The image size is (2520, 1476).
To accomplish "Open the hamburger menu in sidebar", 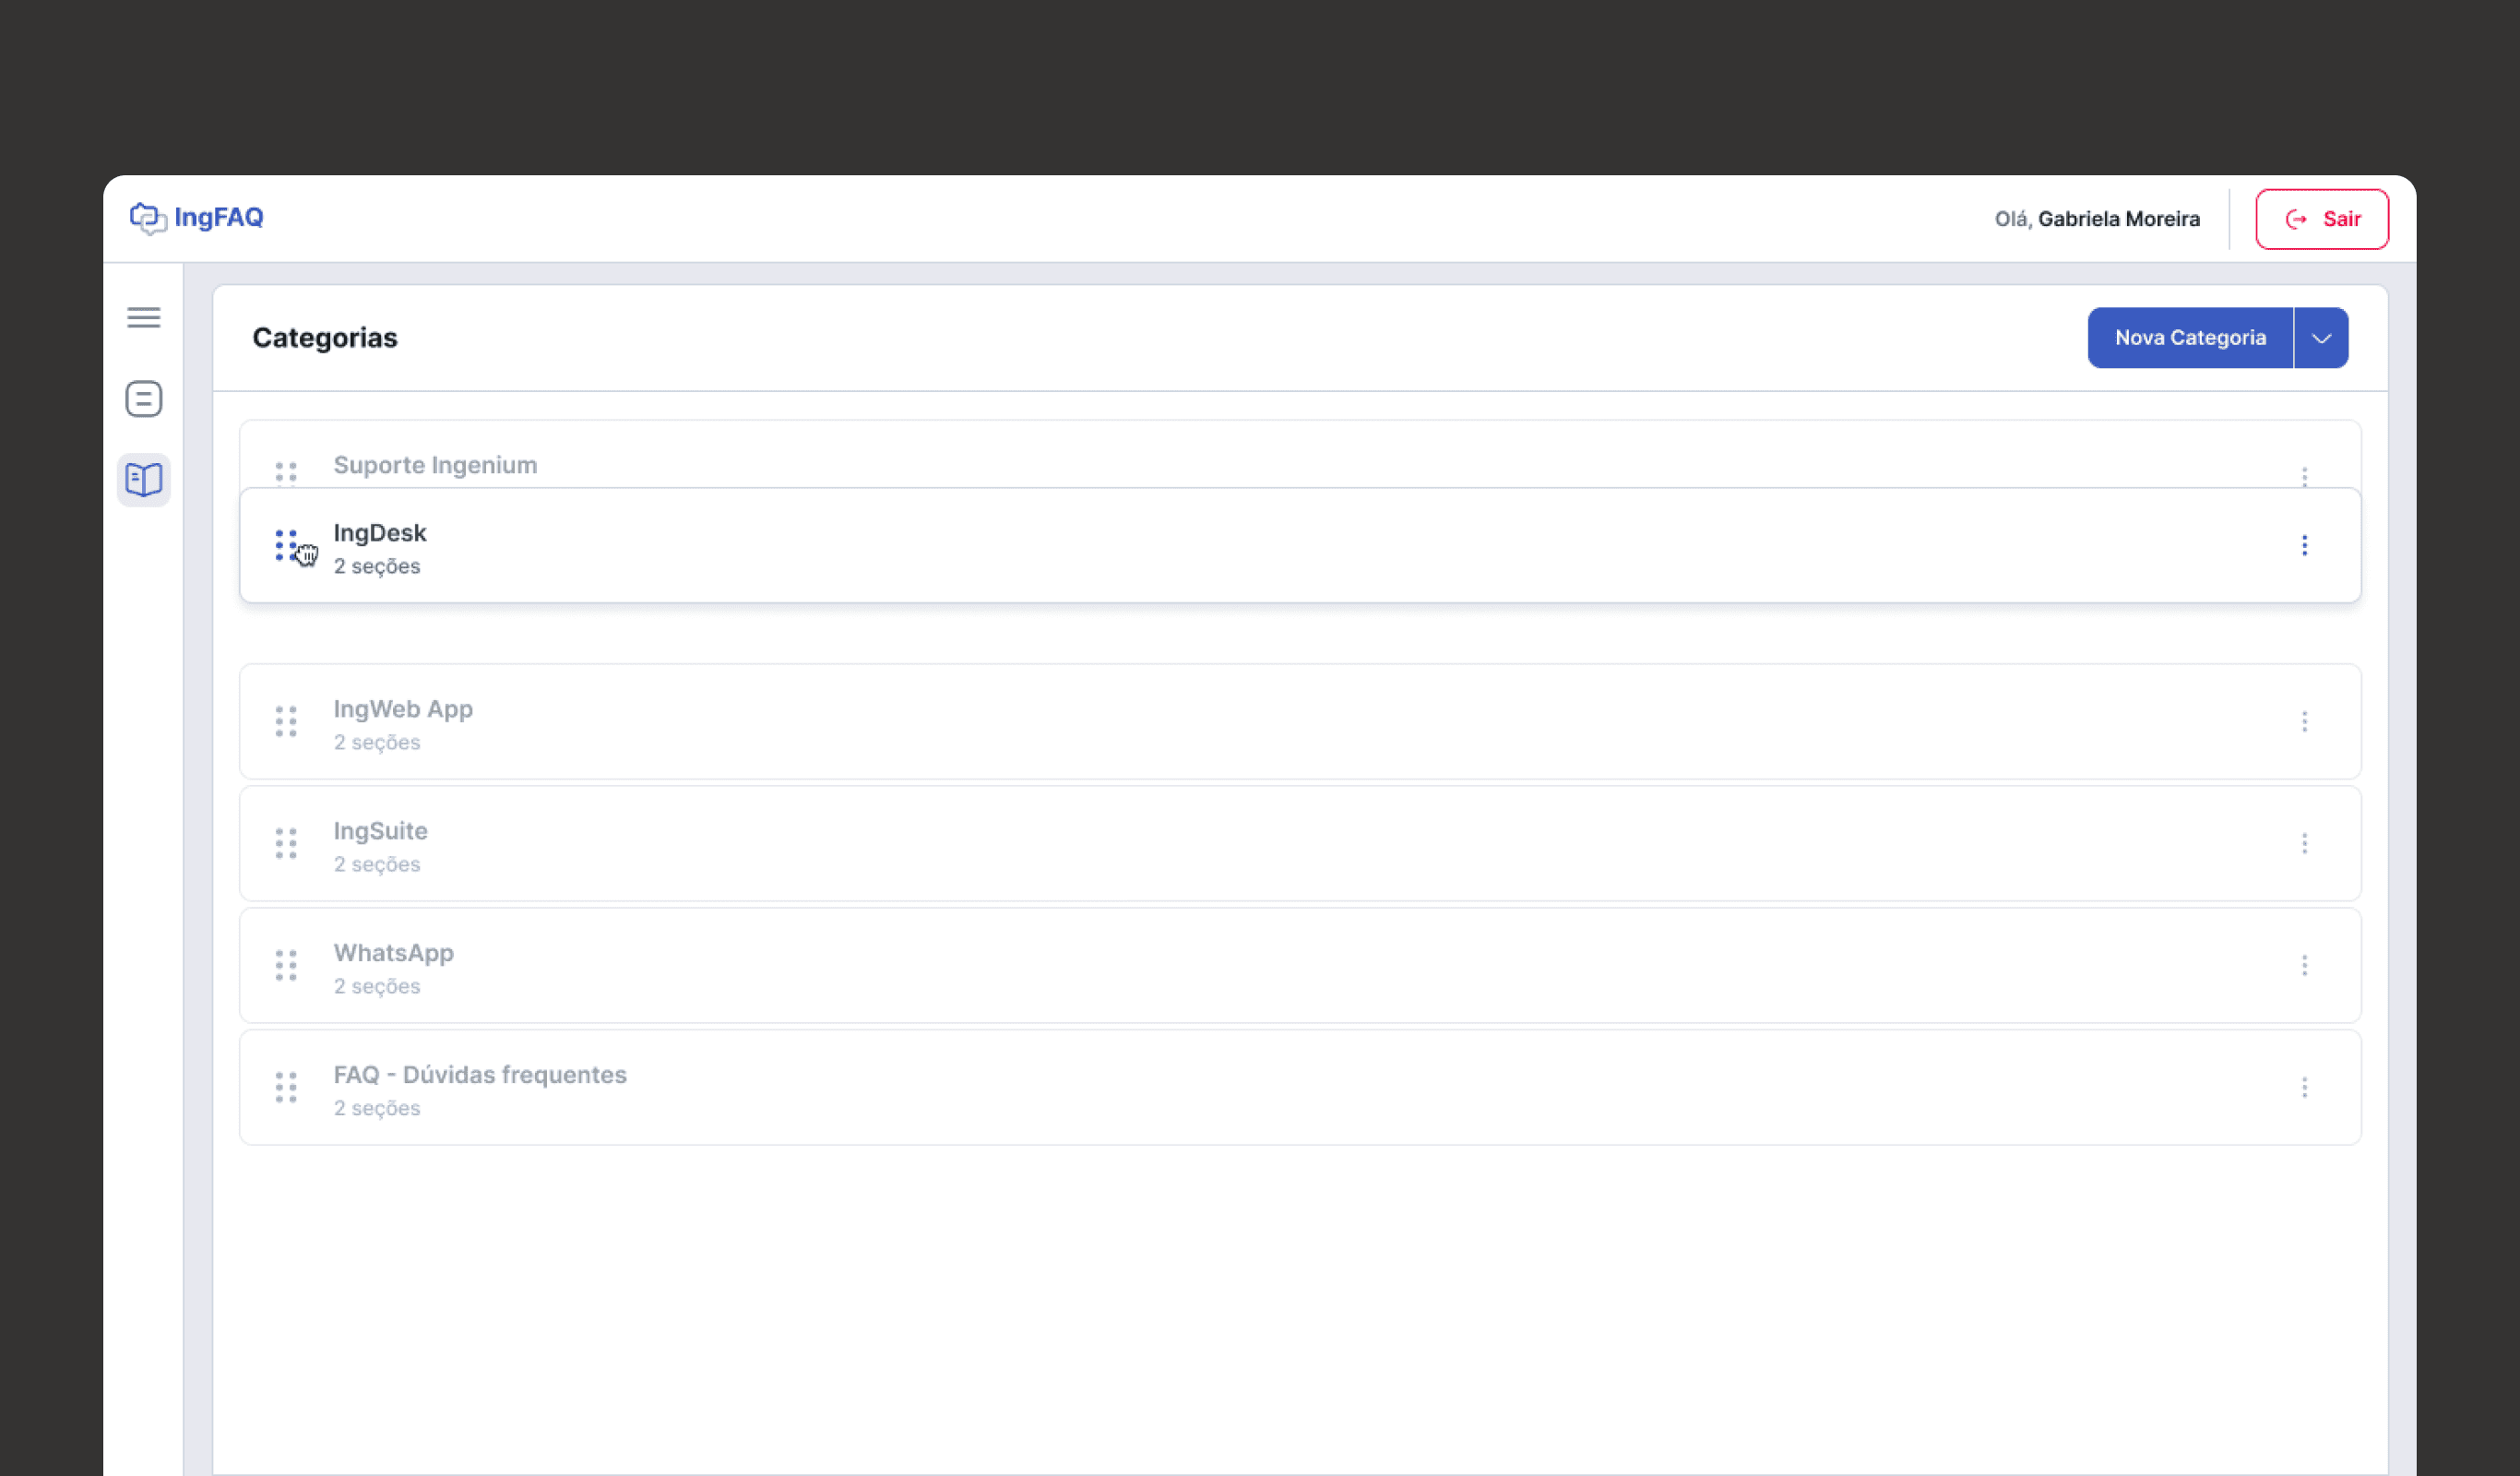I will pyautogui.click(x=144, y=317).
